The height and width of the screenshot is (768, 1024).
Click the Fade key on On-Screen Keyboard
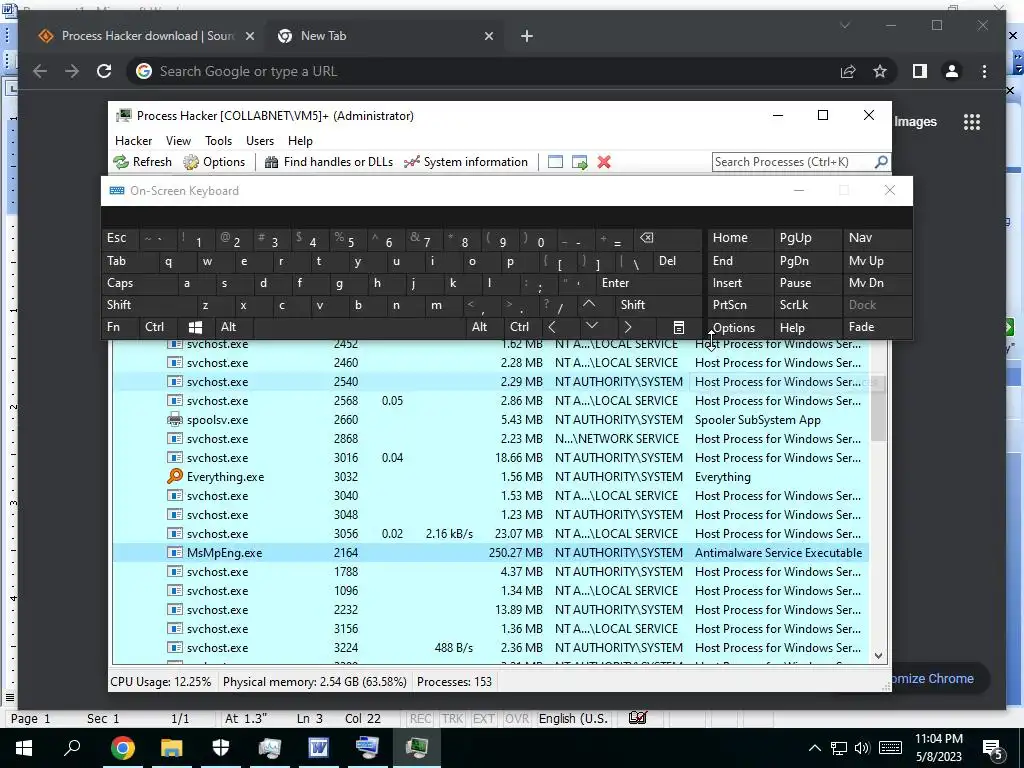878,327
